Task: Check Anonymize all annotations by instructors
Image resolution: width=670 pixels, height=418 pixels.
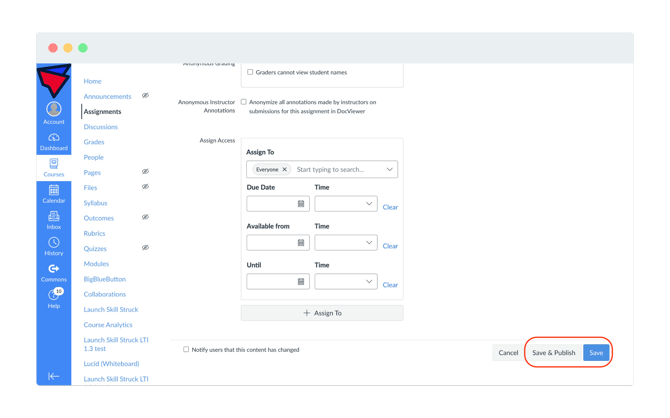Action: point(244,102)
